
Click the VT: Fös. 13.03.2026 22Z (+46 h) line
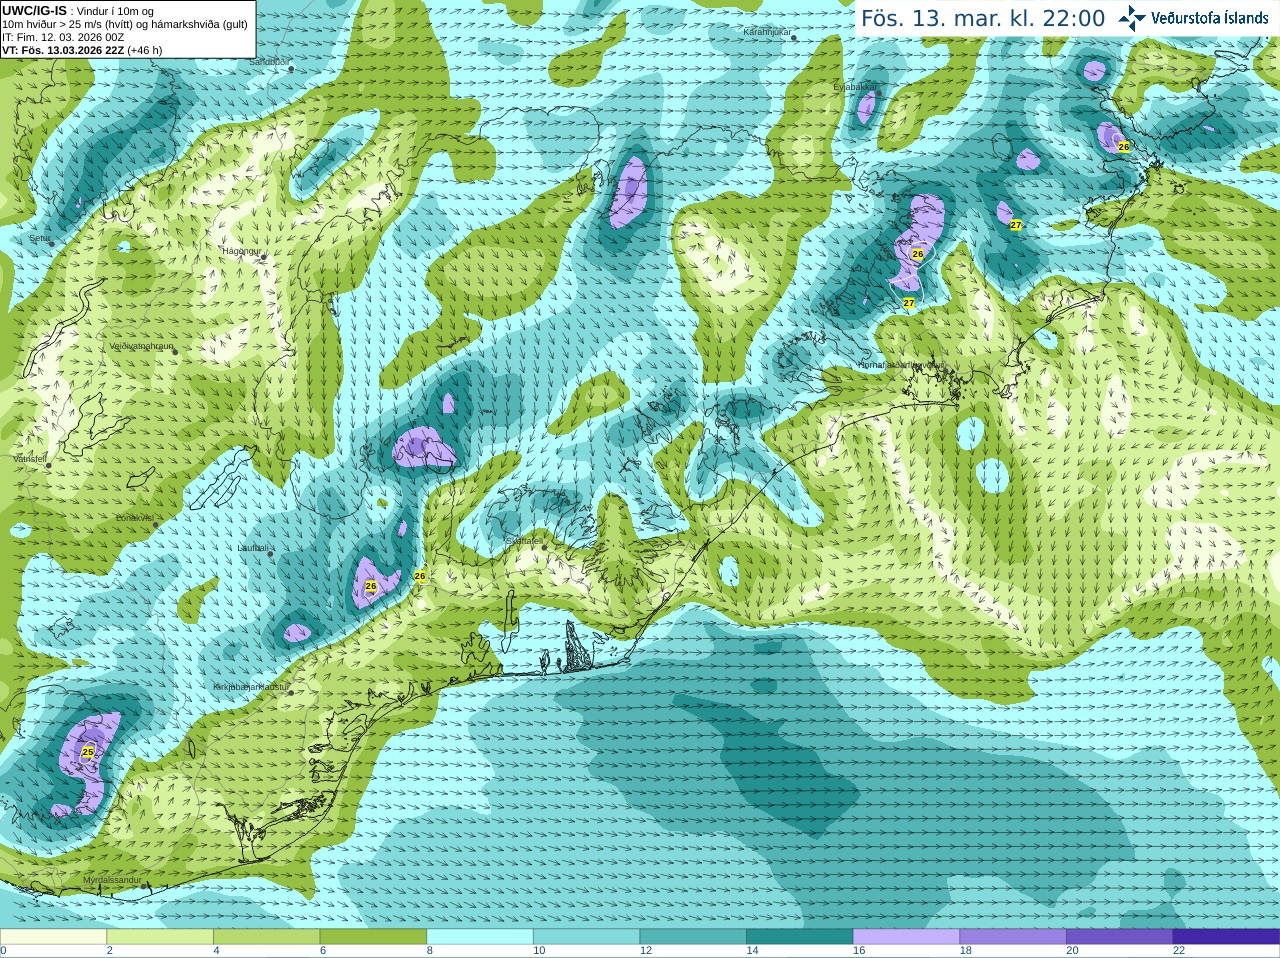(x=82, y=50)
